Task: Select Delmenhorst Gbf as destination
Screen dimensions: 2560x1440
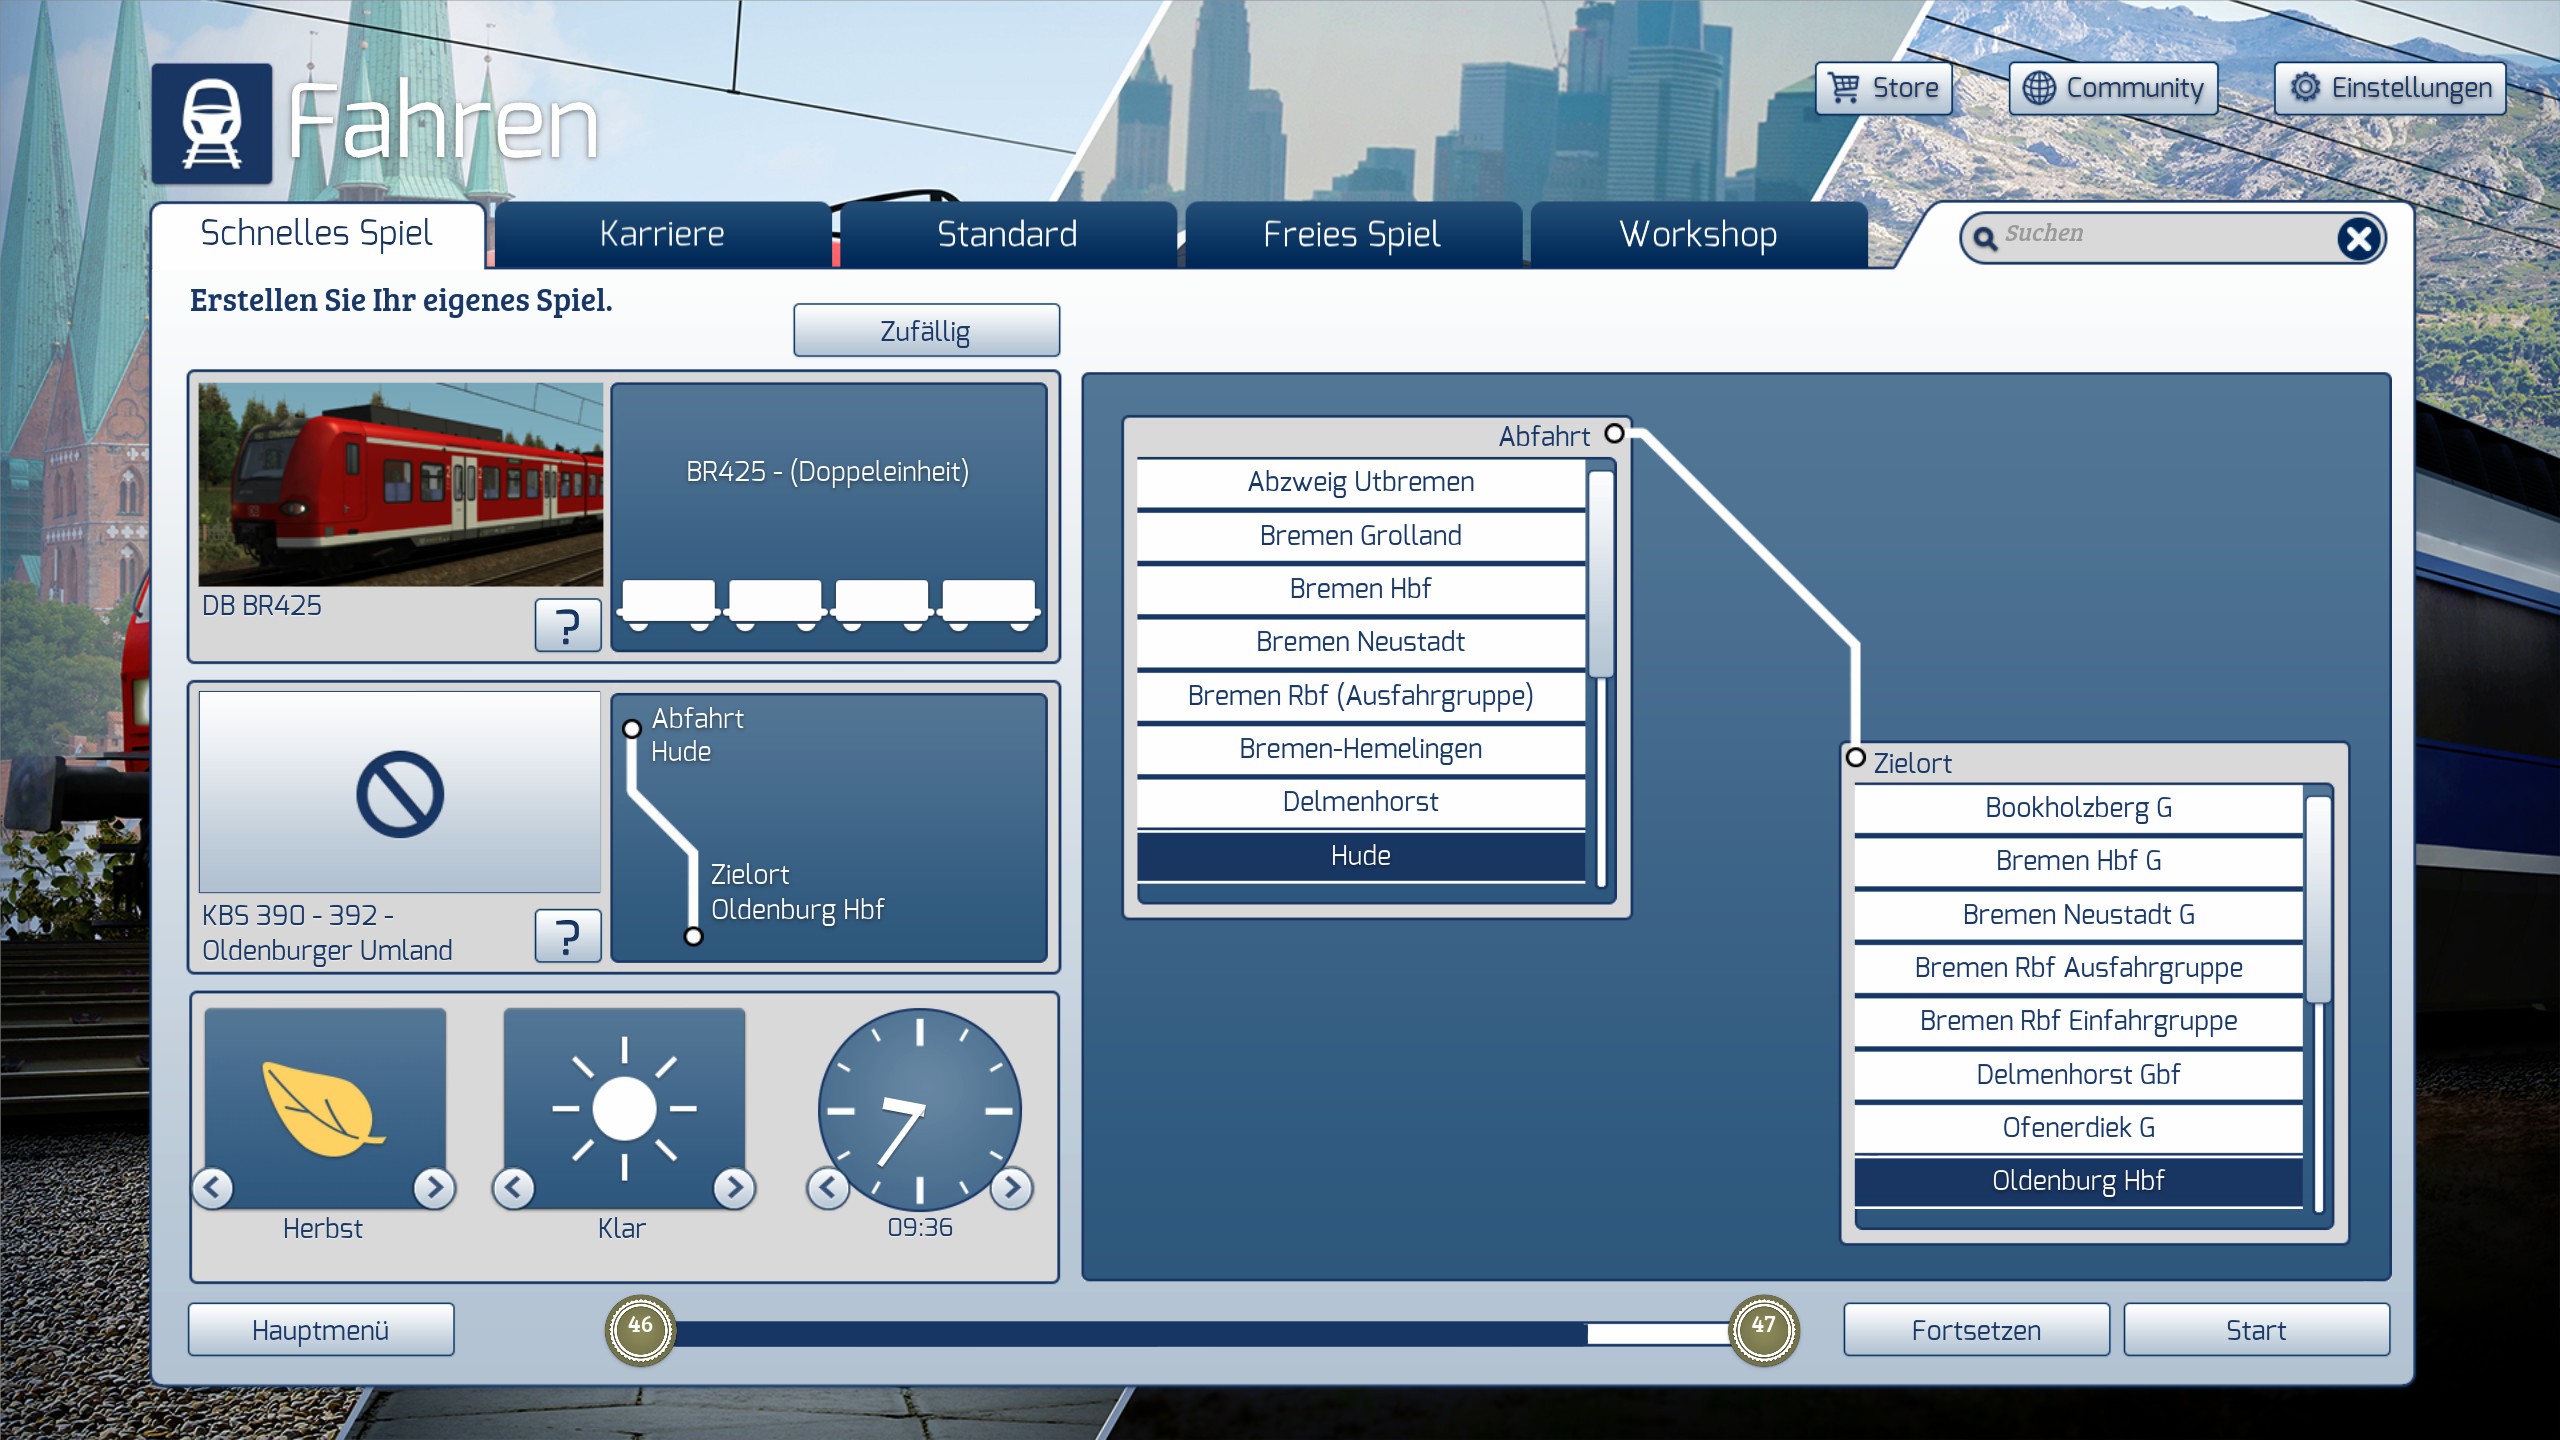Action: pyautogui.click(x=2077, y=1074)
